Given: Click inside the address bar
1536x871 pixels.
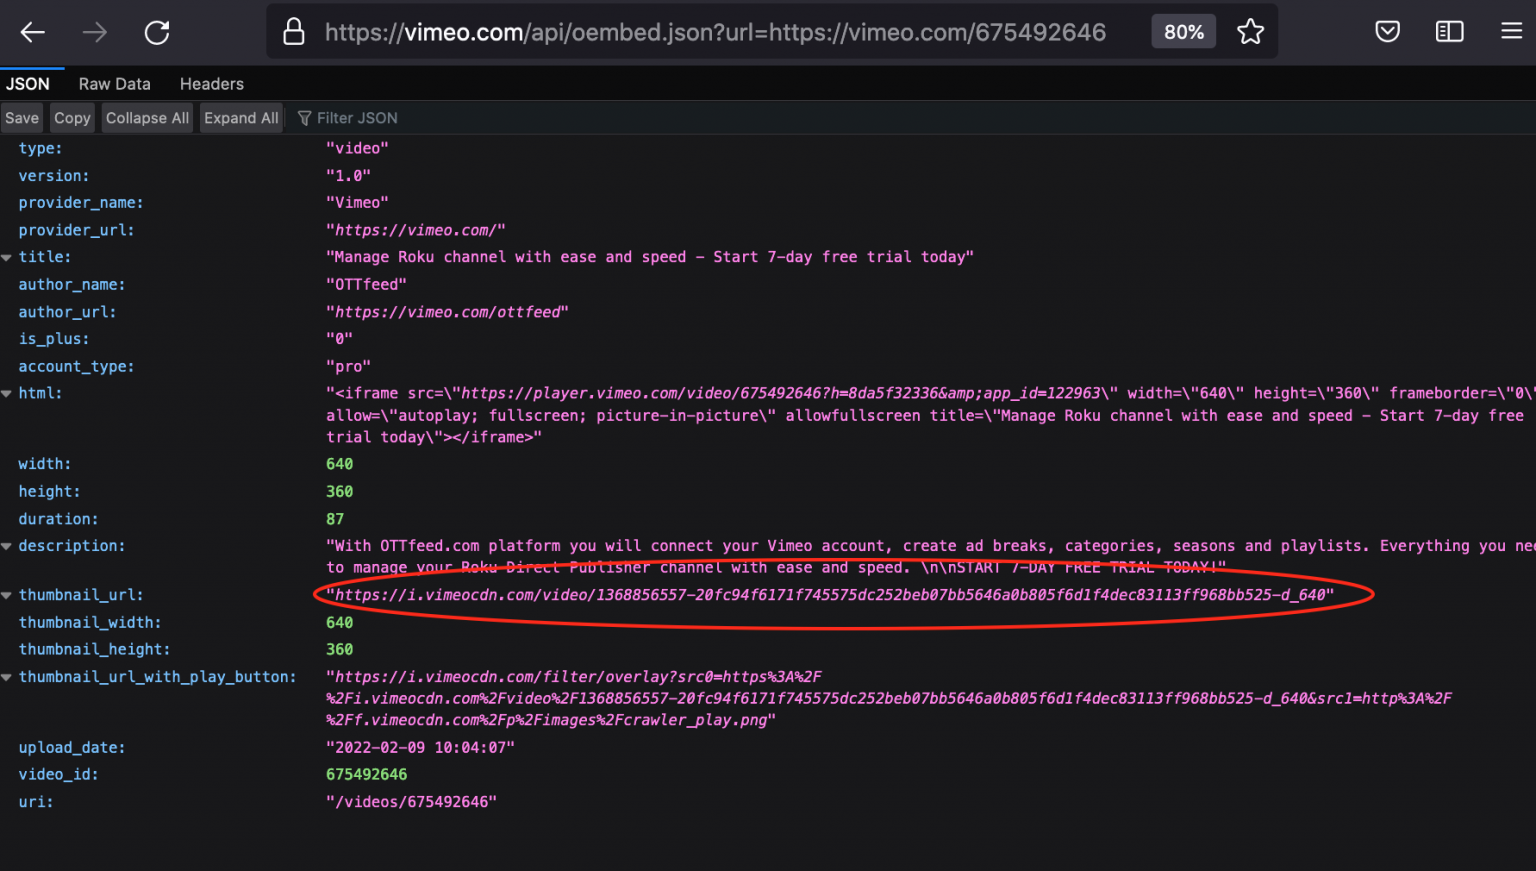Looking at the screenshot, I should [700, 31].
